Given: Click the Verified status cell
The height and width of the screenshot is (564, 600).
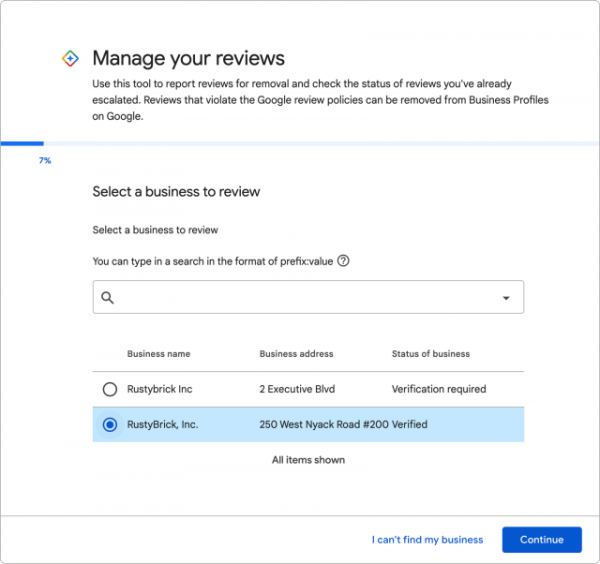Looking at the screenshot, I should click(409, 424).
